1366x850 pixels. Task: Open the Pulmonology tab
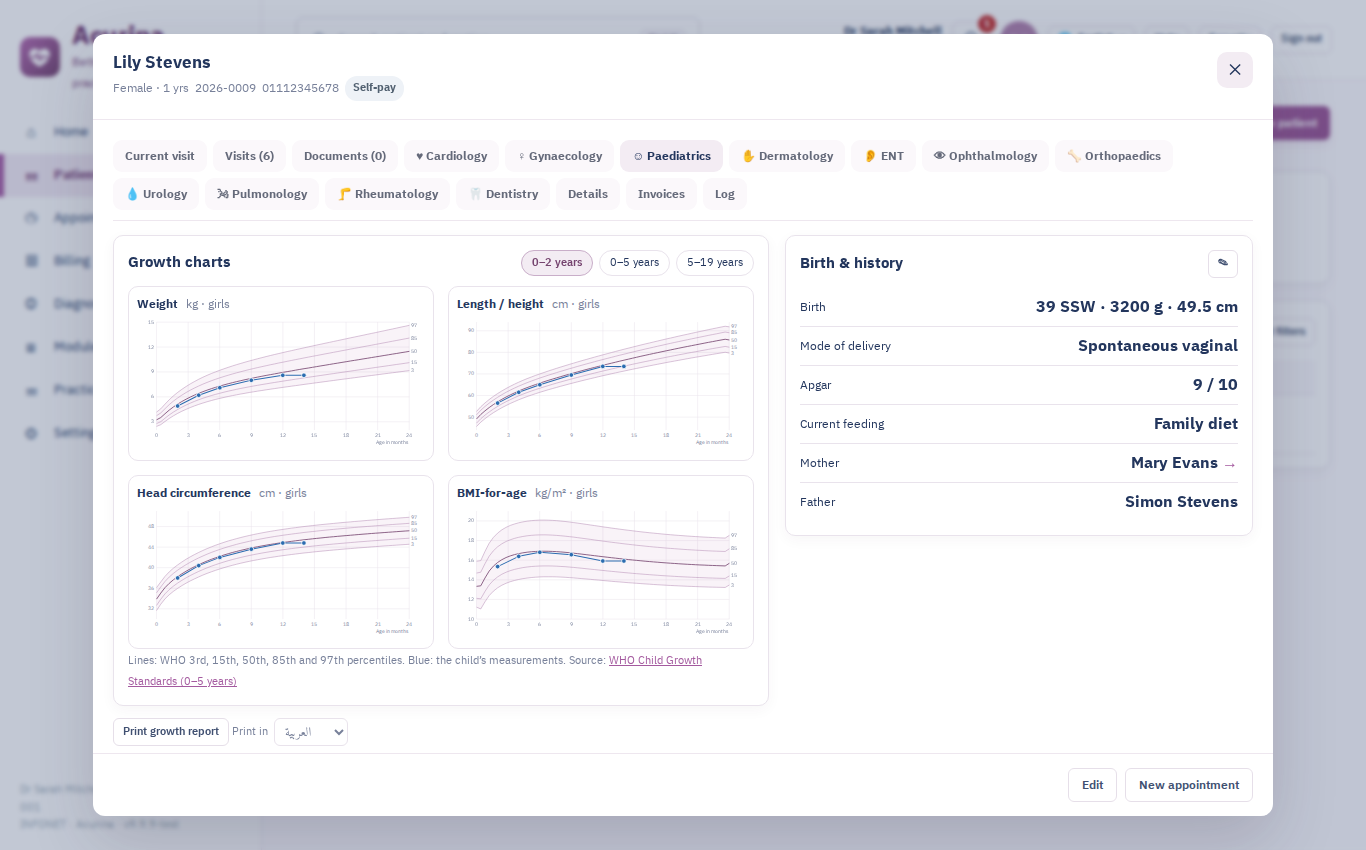point(262,194)
